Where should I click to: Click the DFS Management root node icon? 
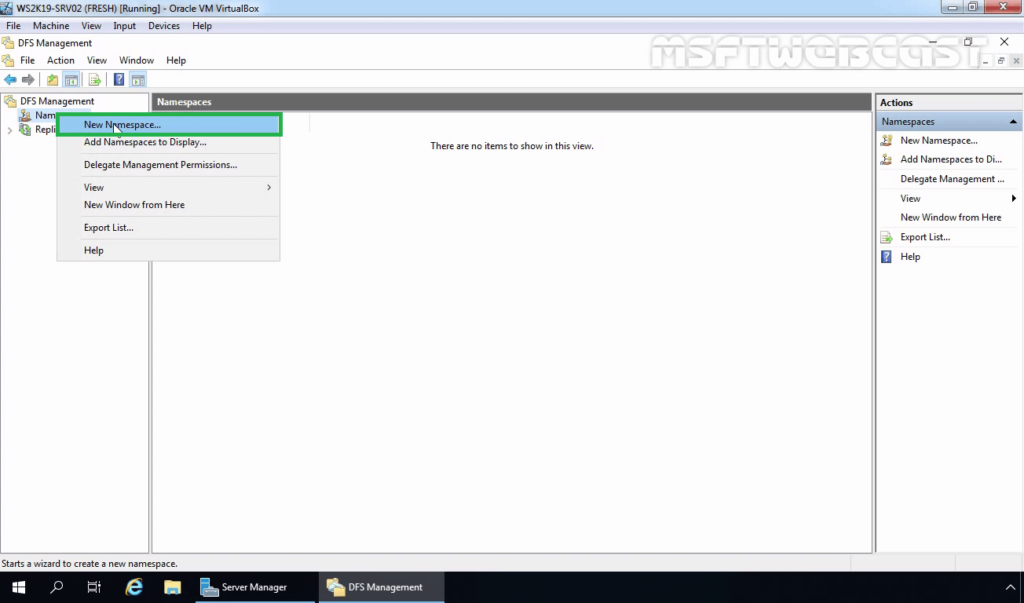click(x=10, y=101)
